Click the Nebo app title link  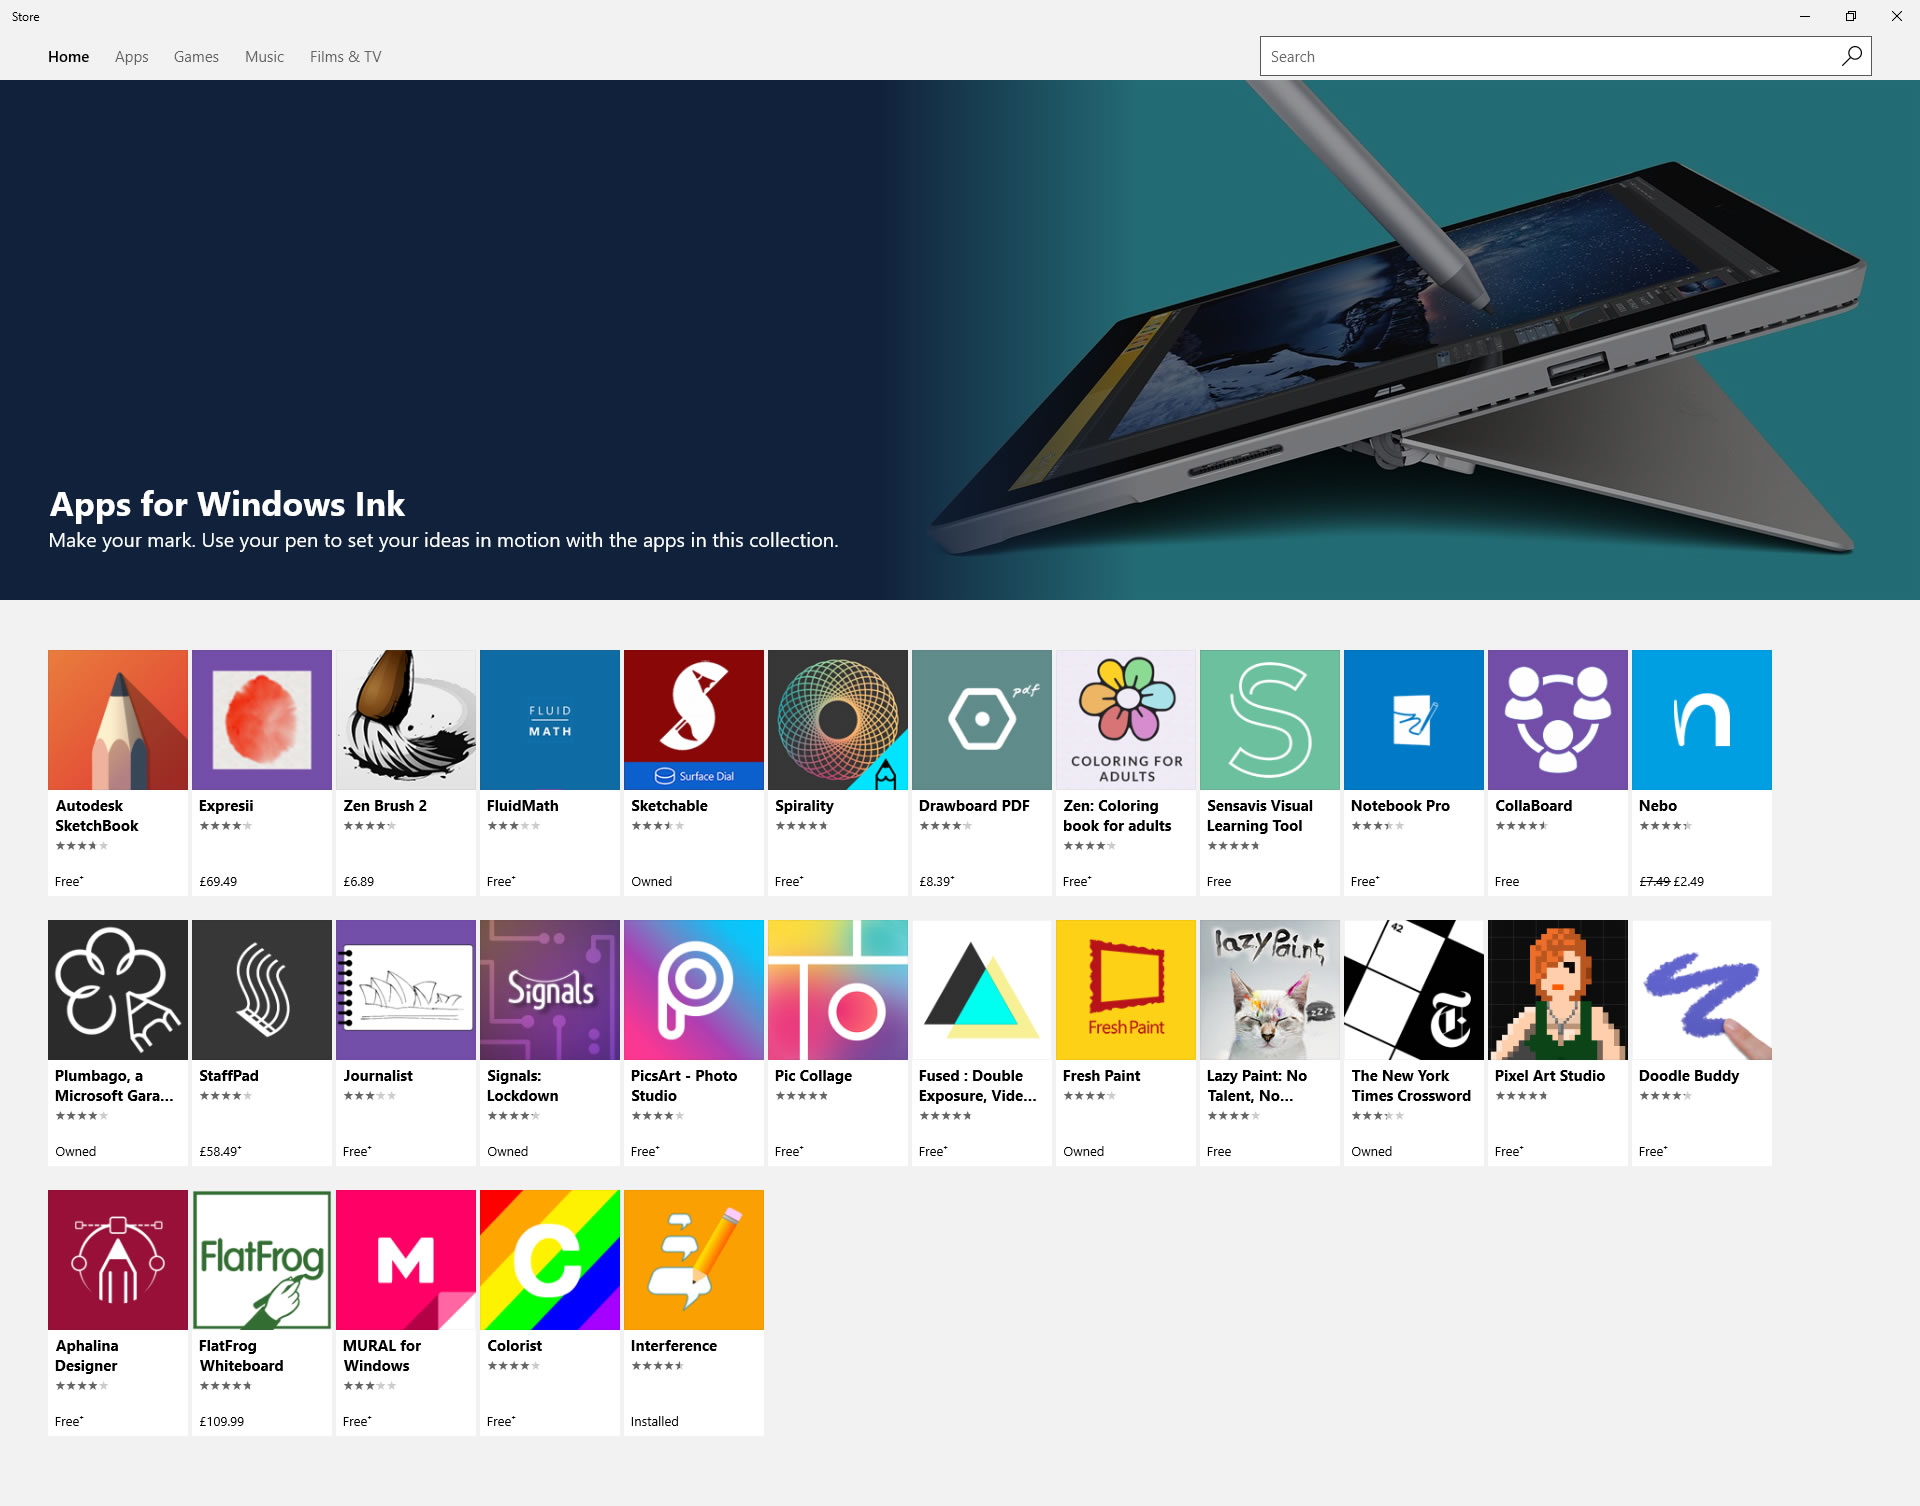(1657, 806)
